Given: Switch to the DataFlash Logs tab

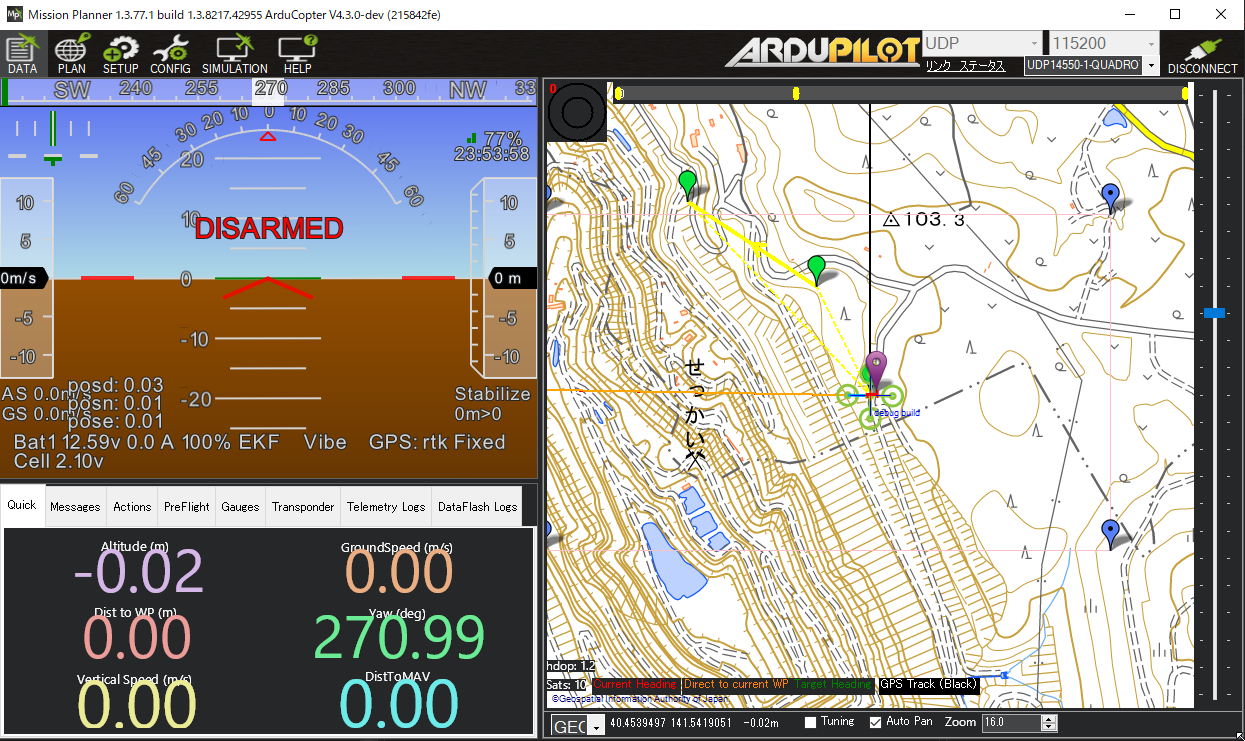Looking at the screenshot, I should [477, 507].
